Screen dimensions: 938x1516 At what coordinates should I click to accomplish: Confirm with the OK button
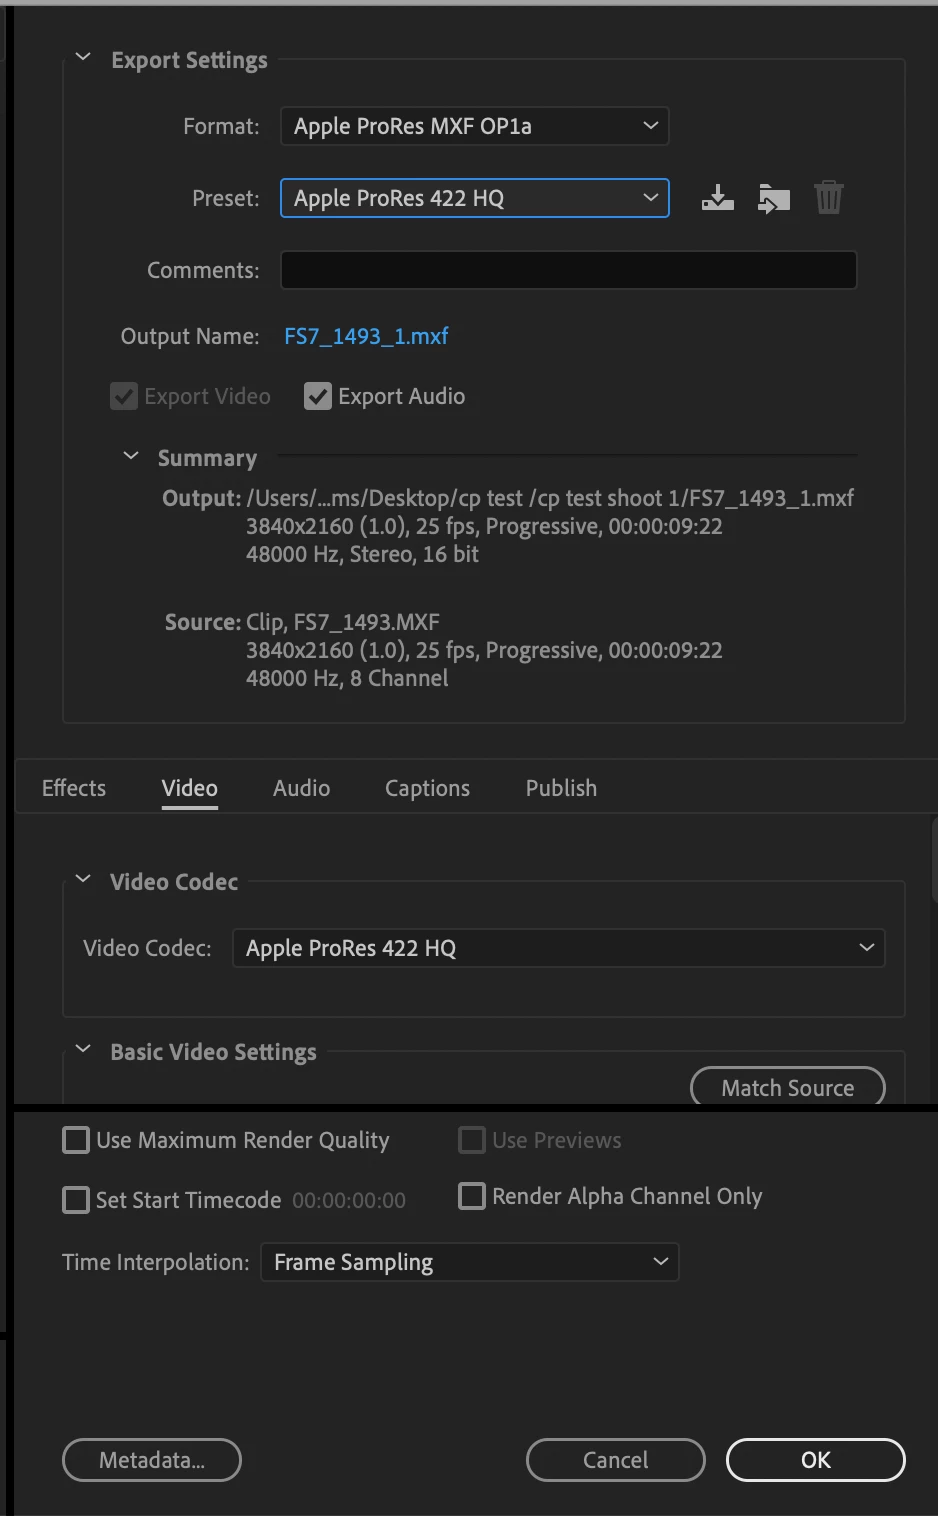816,1460
